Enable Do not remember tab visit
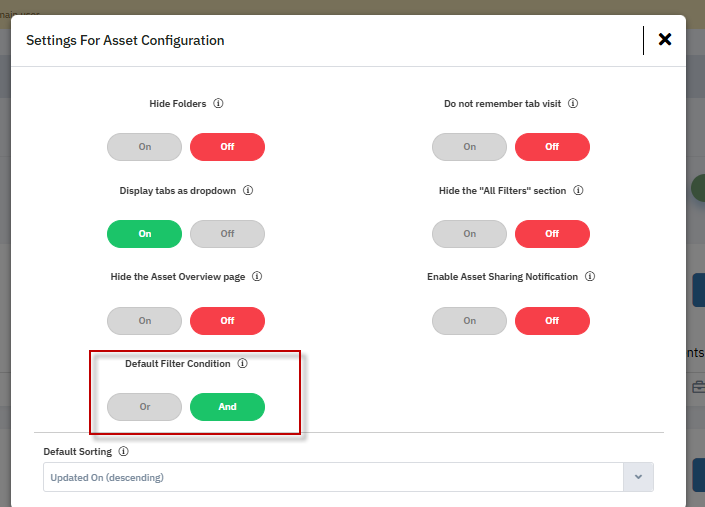 point(470,147)
